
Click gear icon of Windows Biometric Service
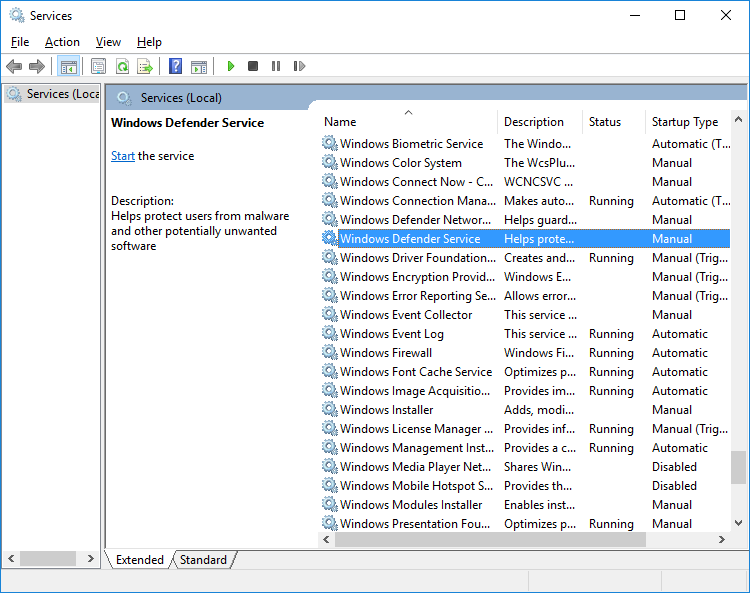click(330, 143)
